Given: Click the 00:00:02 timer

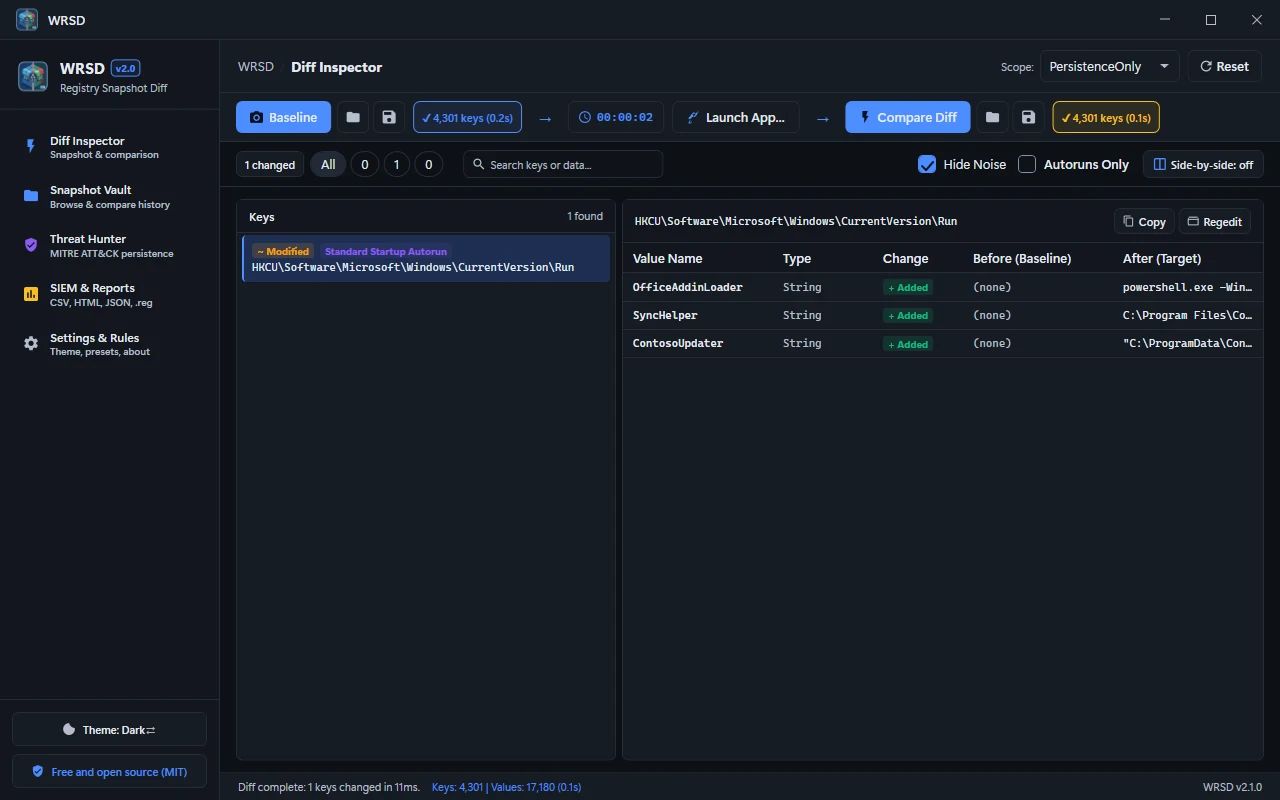Looking at the screenshot, I should [x=616, y=117].
